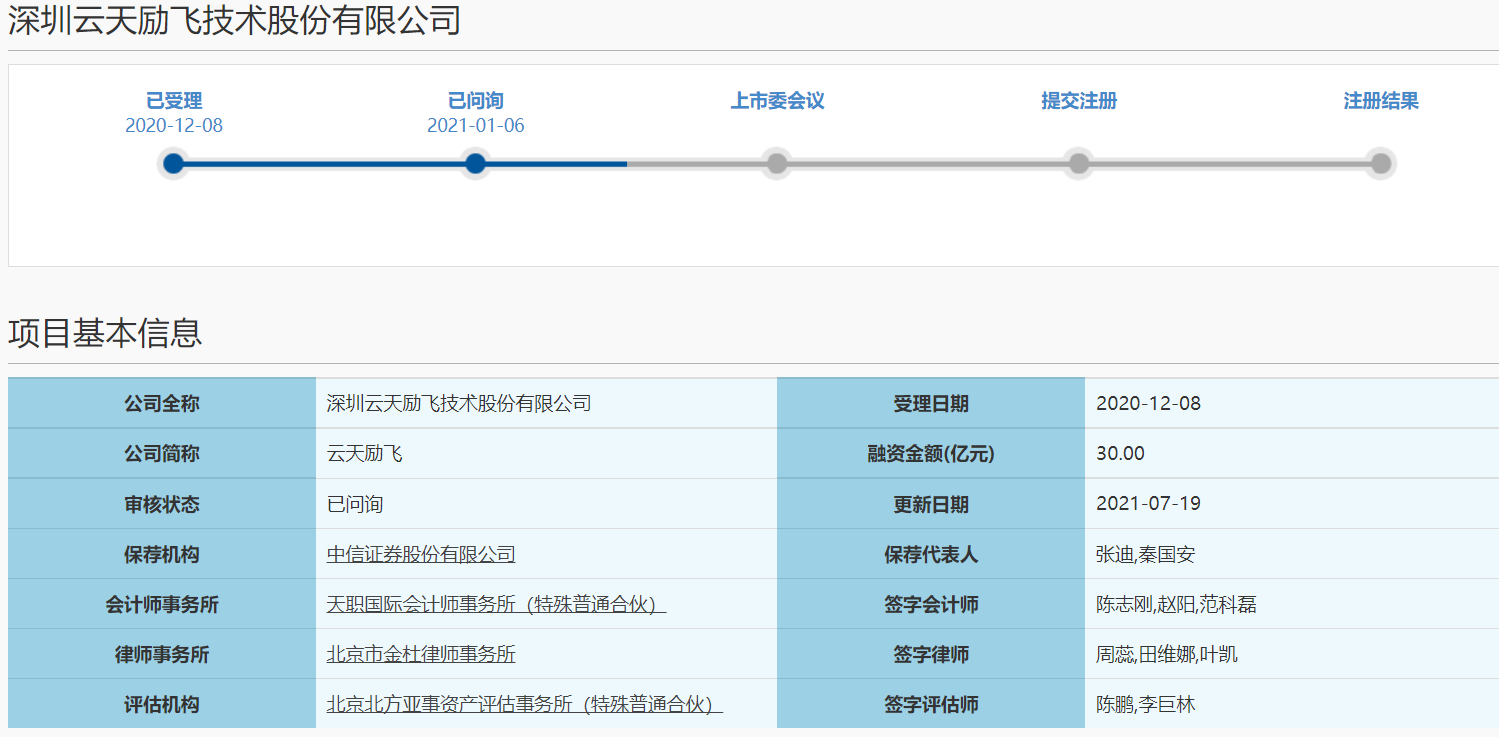Click the 公司简称 header cell

(x=162, y=454)
